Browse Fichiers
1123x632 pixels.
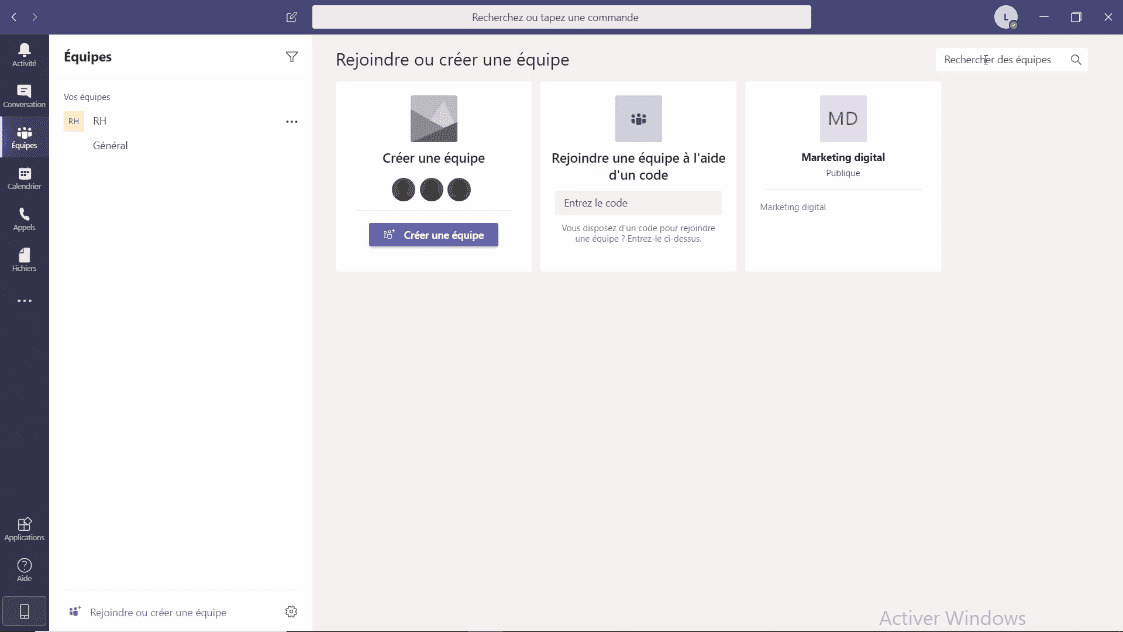(23, 258)
